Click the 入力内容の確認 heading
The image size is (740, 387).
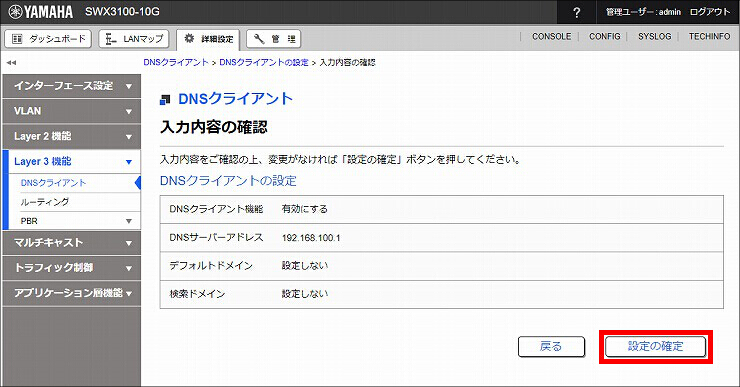pyautogui.click(x=214, y=127)
